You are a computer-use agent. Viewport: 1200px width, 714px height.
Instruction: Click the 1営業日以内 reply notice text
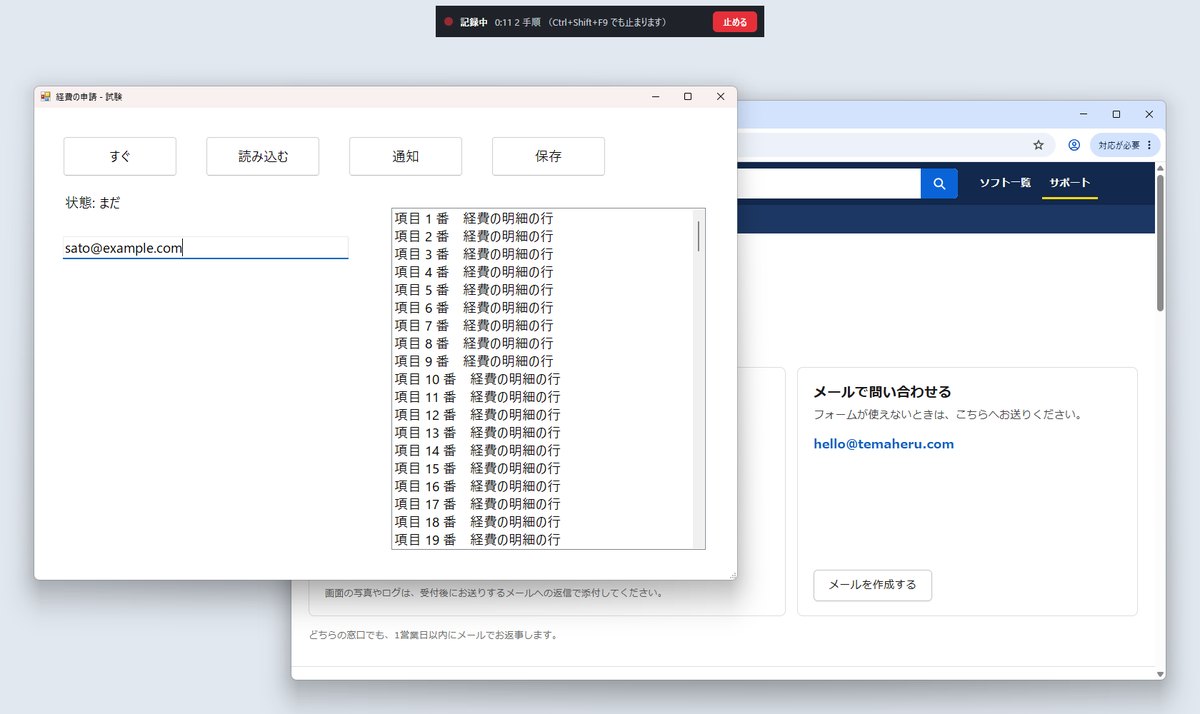pyautogui.click(x=432, y=635)
